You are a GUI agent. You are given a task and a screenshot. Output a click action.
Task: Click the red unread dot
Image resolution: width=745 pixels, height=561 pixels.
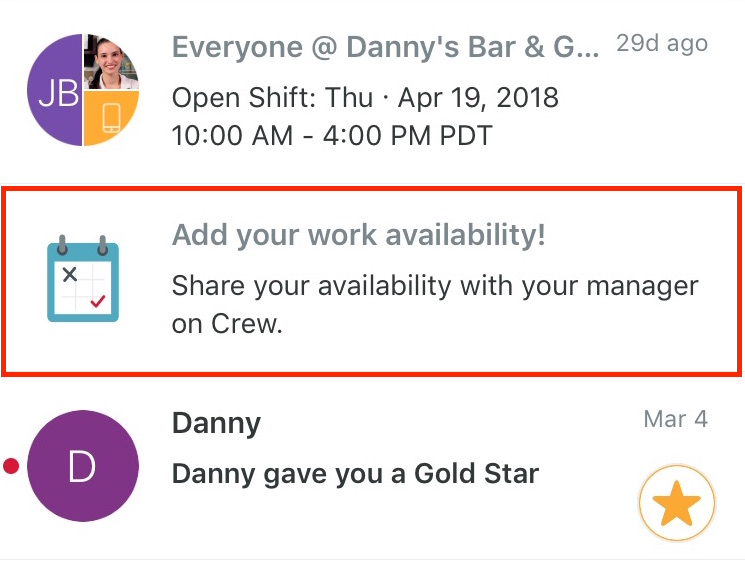click(x=11, y=466)
